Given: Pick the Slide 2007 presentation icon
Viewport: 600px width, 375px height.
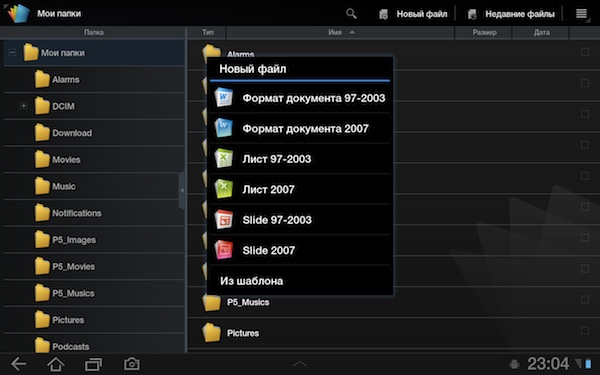Looking at the screenshot, I should pos(223,250).
